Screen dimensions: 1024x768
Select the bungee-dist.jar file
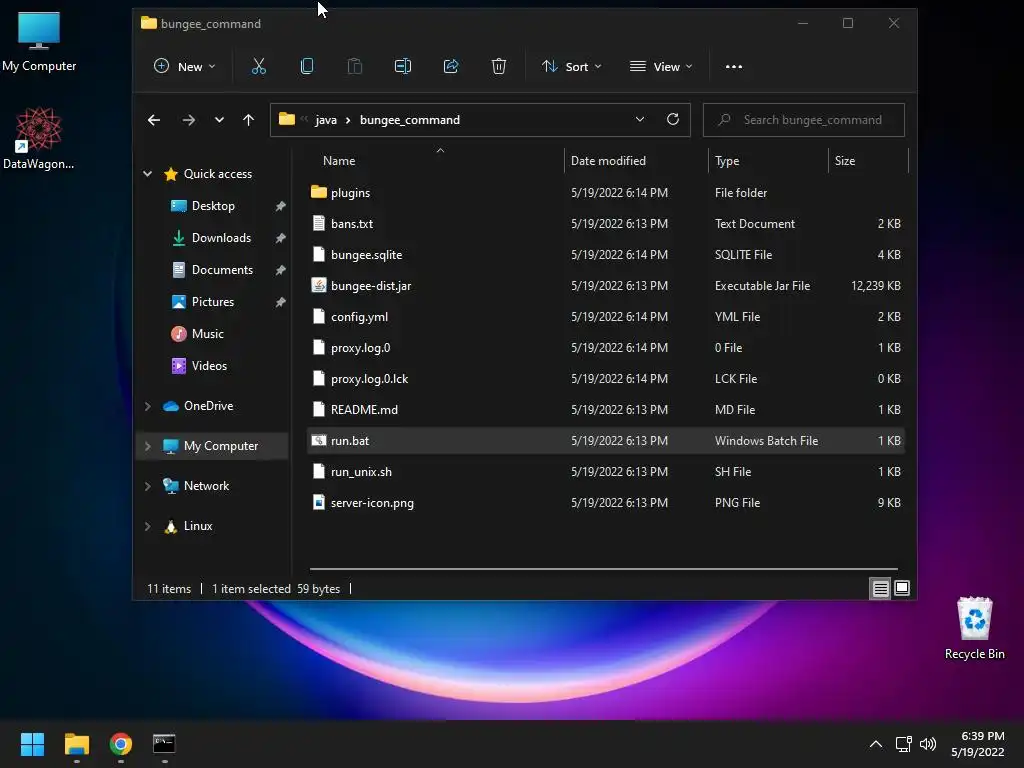click(605, 285)
